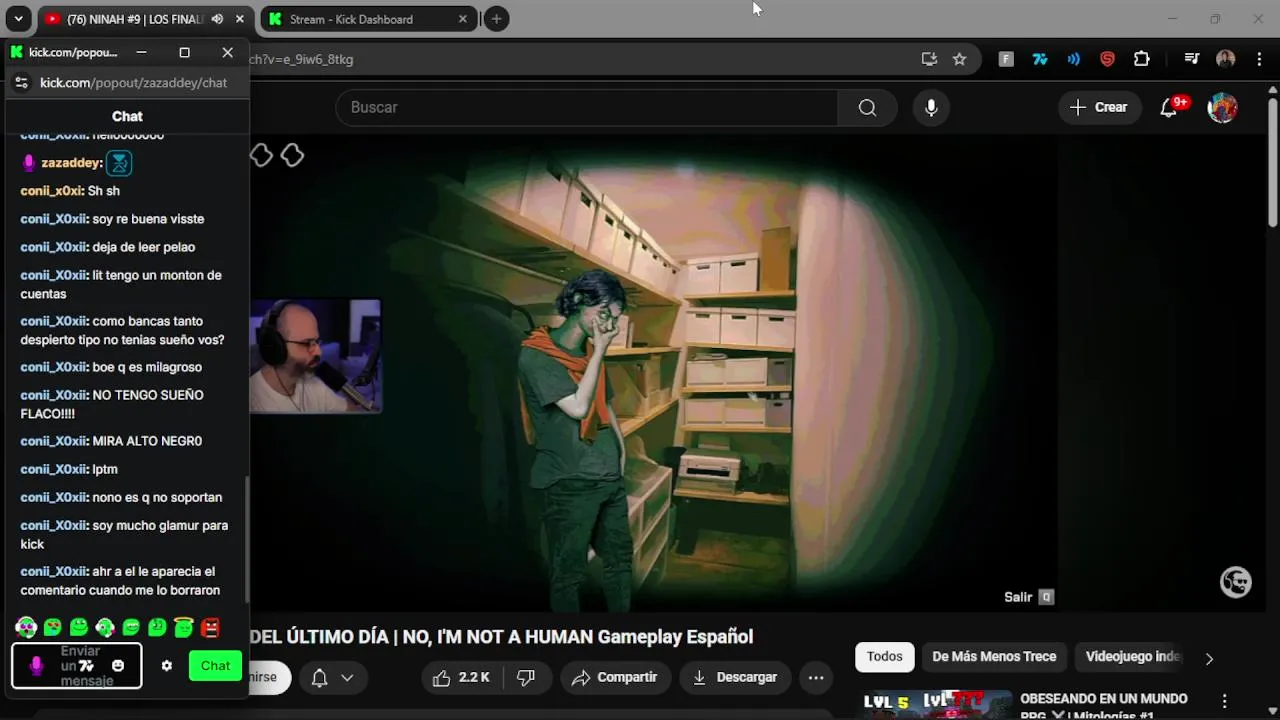Open the tab search dropdown arrow

18,19
